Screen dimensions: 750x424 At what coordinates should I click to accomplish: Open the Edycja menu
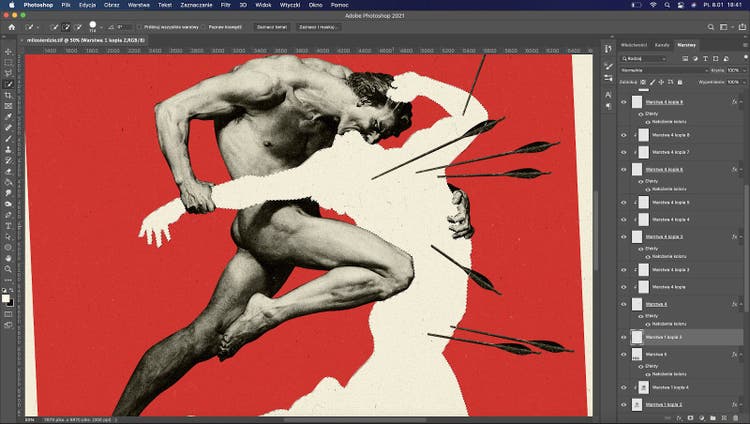(x=87, y=5)
